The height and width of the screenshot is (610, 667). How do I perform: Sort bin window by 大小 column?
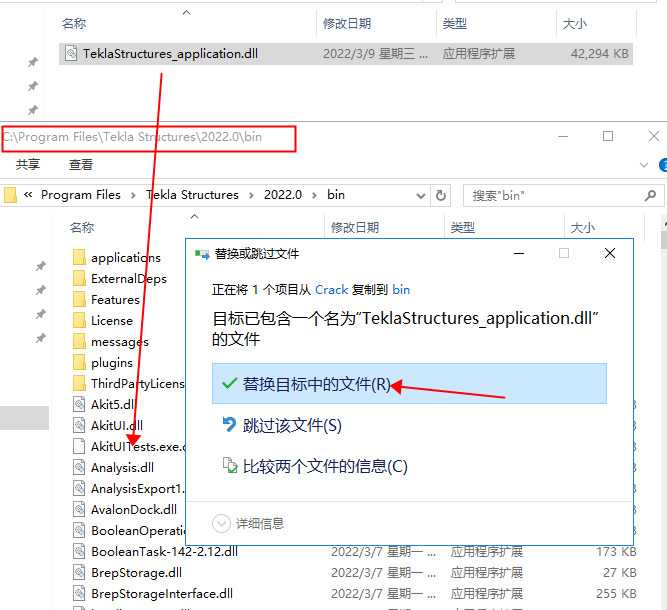[583, 227]
